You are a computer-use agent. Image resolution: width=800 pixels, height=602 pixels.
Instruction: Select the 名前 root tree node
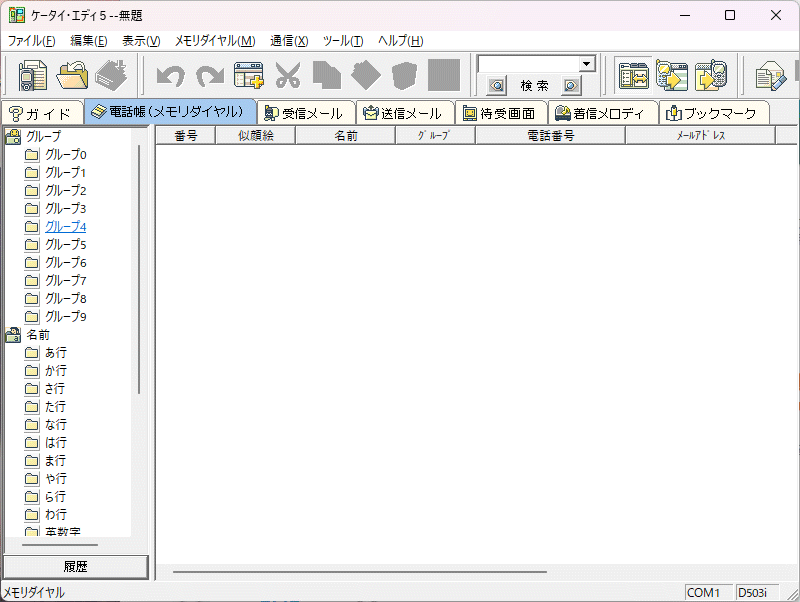(37, 335)
